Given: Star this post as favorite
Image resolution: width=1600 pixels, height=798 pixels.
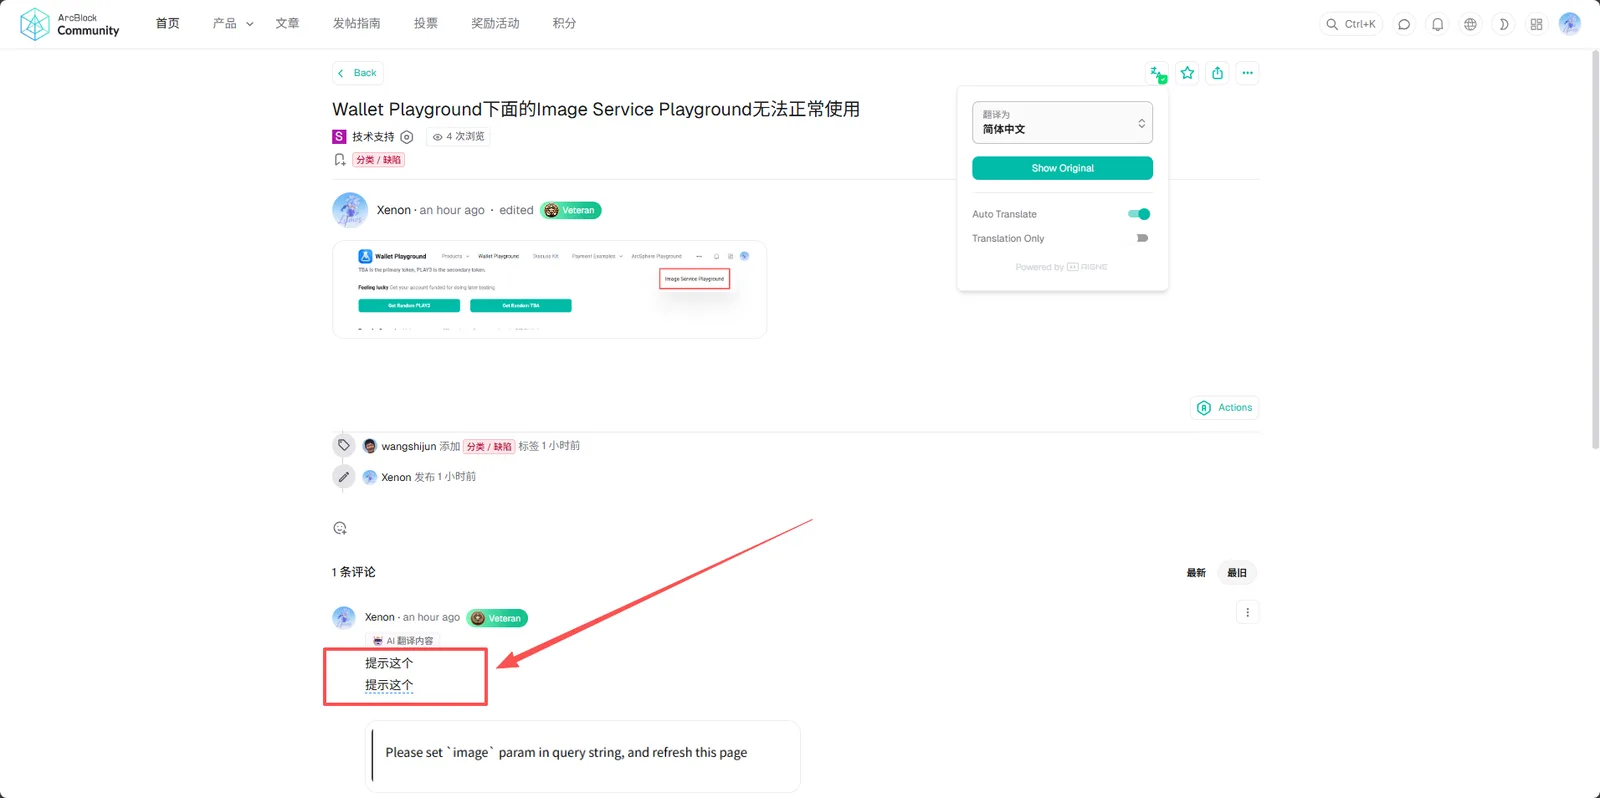Looking at the screenshot, I should (1187, 73).
